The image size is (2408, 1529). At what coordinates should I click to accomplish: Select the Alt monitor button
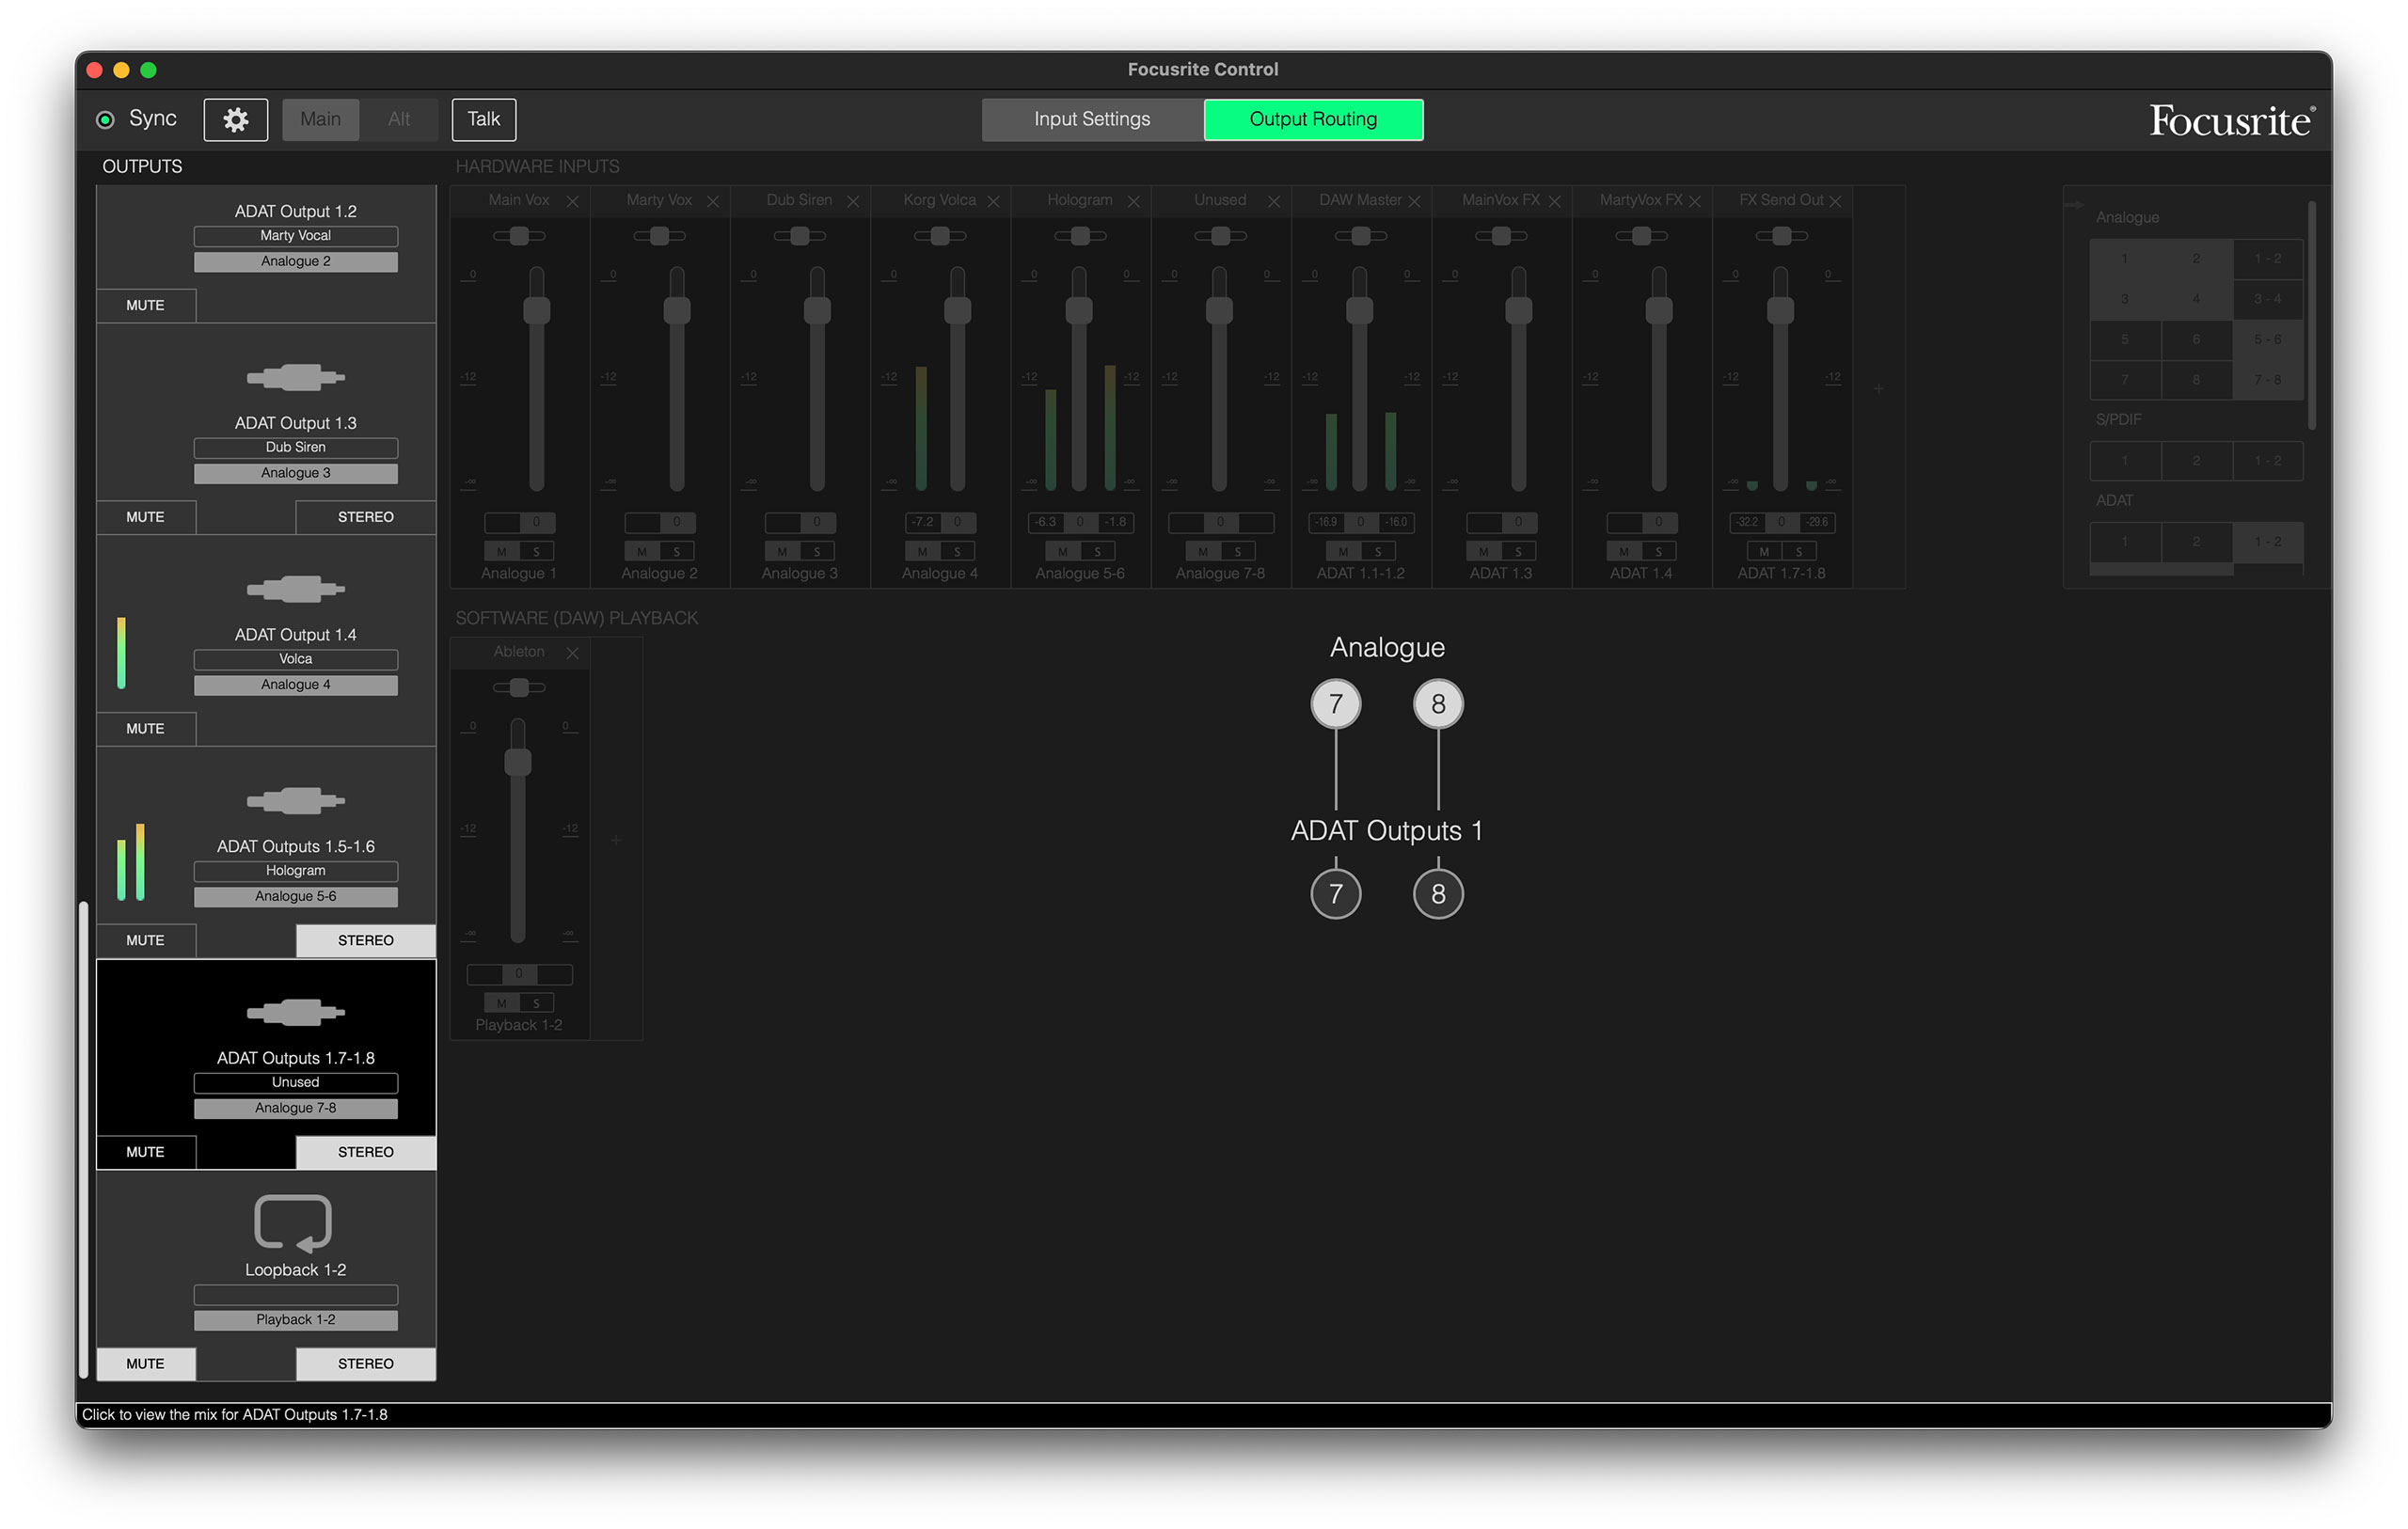pyautogui.click(x=399, y=120)
